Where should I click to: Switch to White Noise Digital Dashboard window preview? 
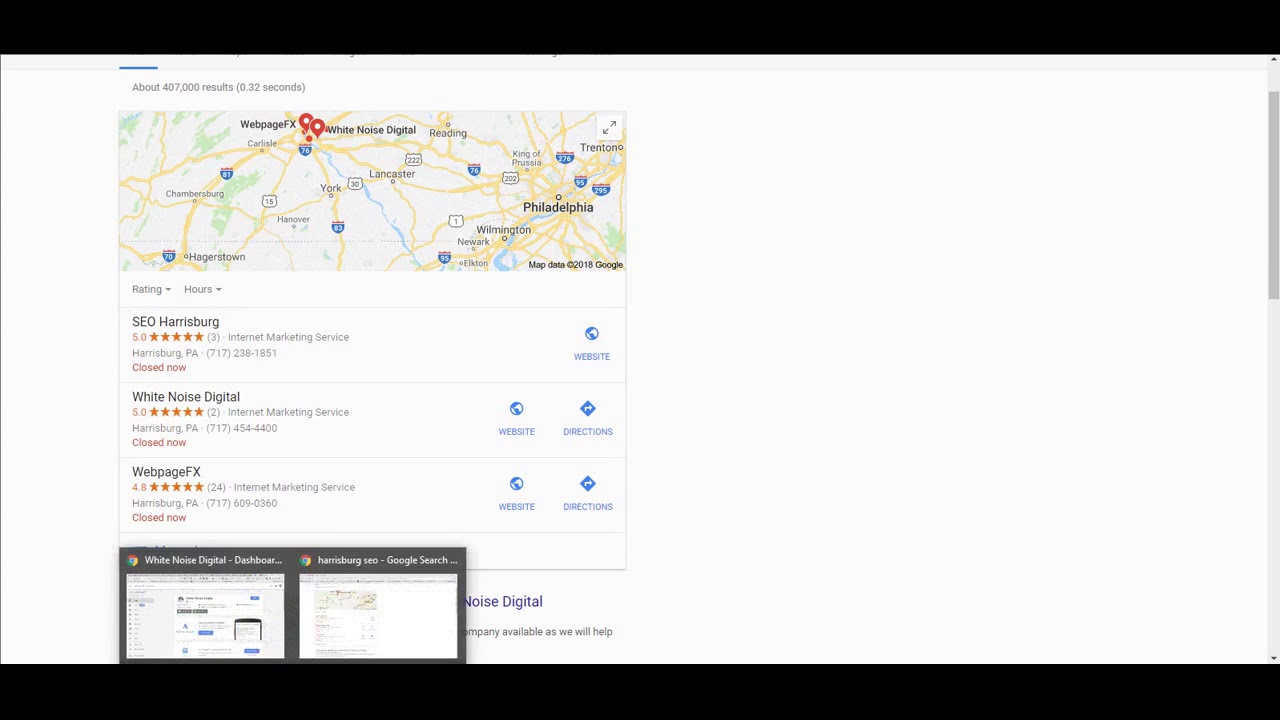point(205,605)
